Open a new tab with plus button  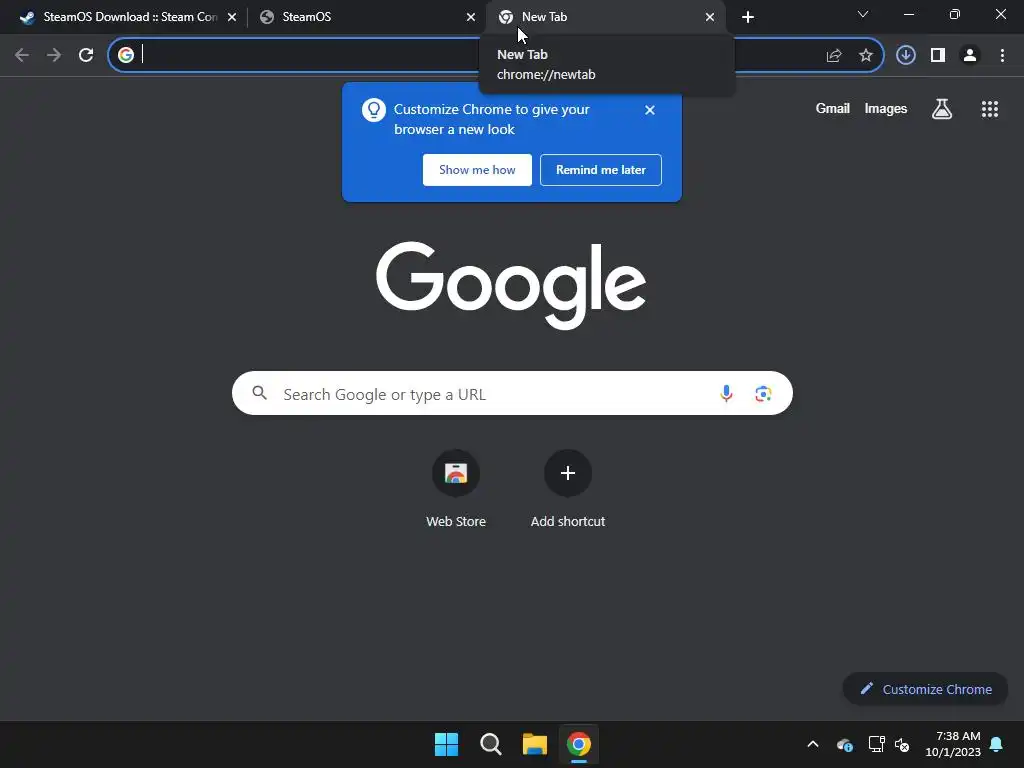tap(748, 17)
